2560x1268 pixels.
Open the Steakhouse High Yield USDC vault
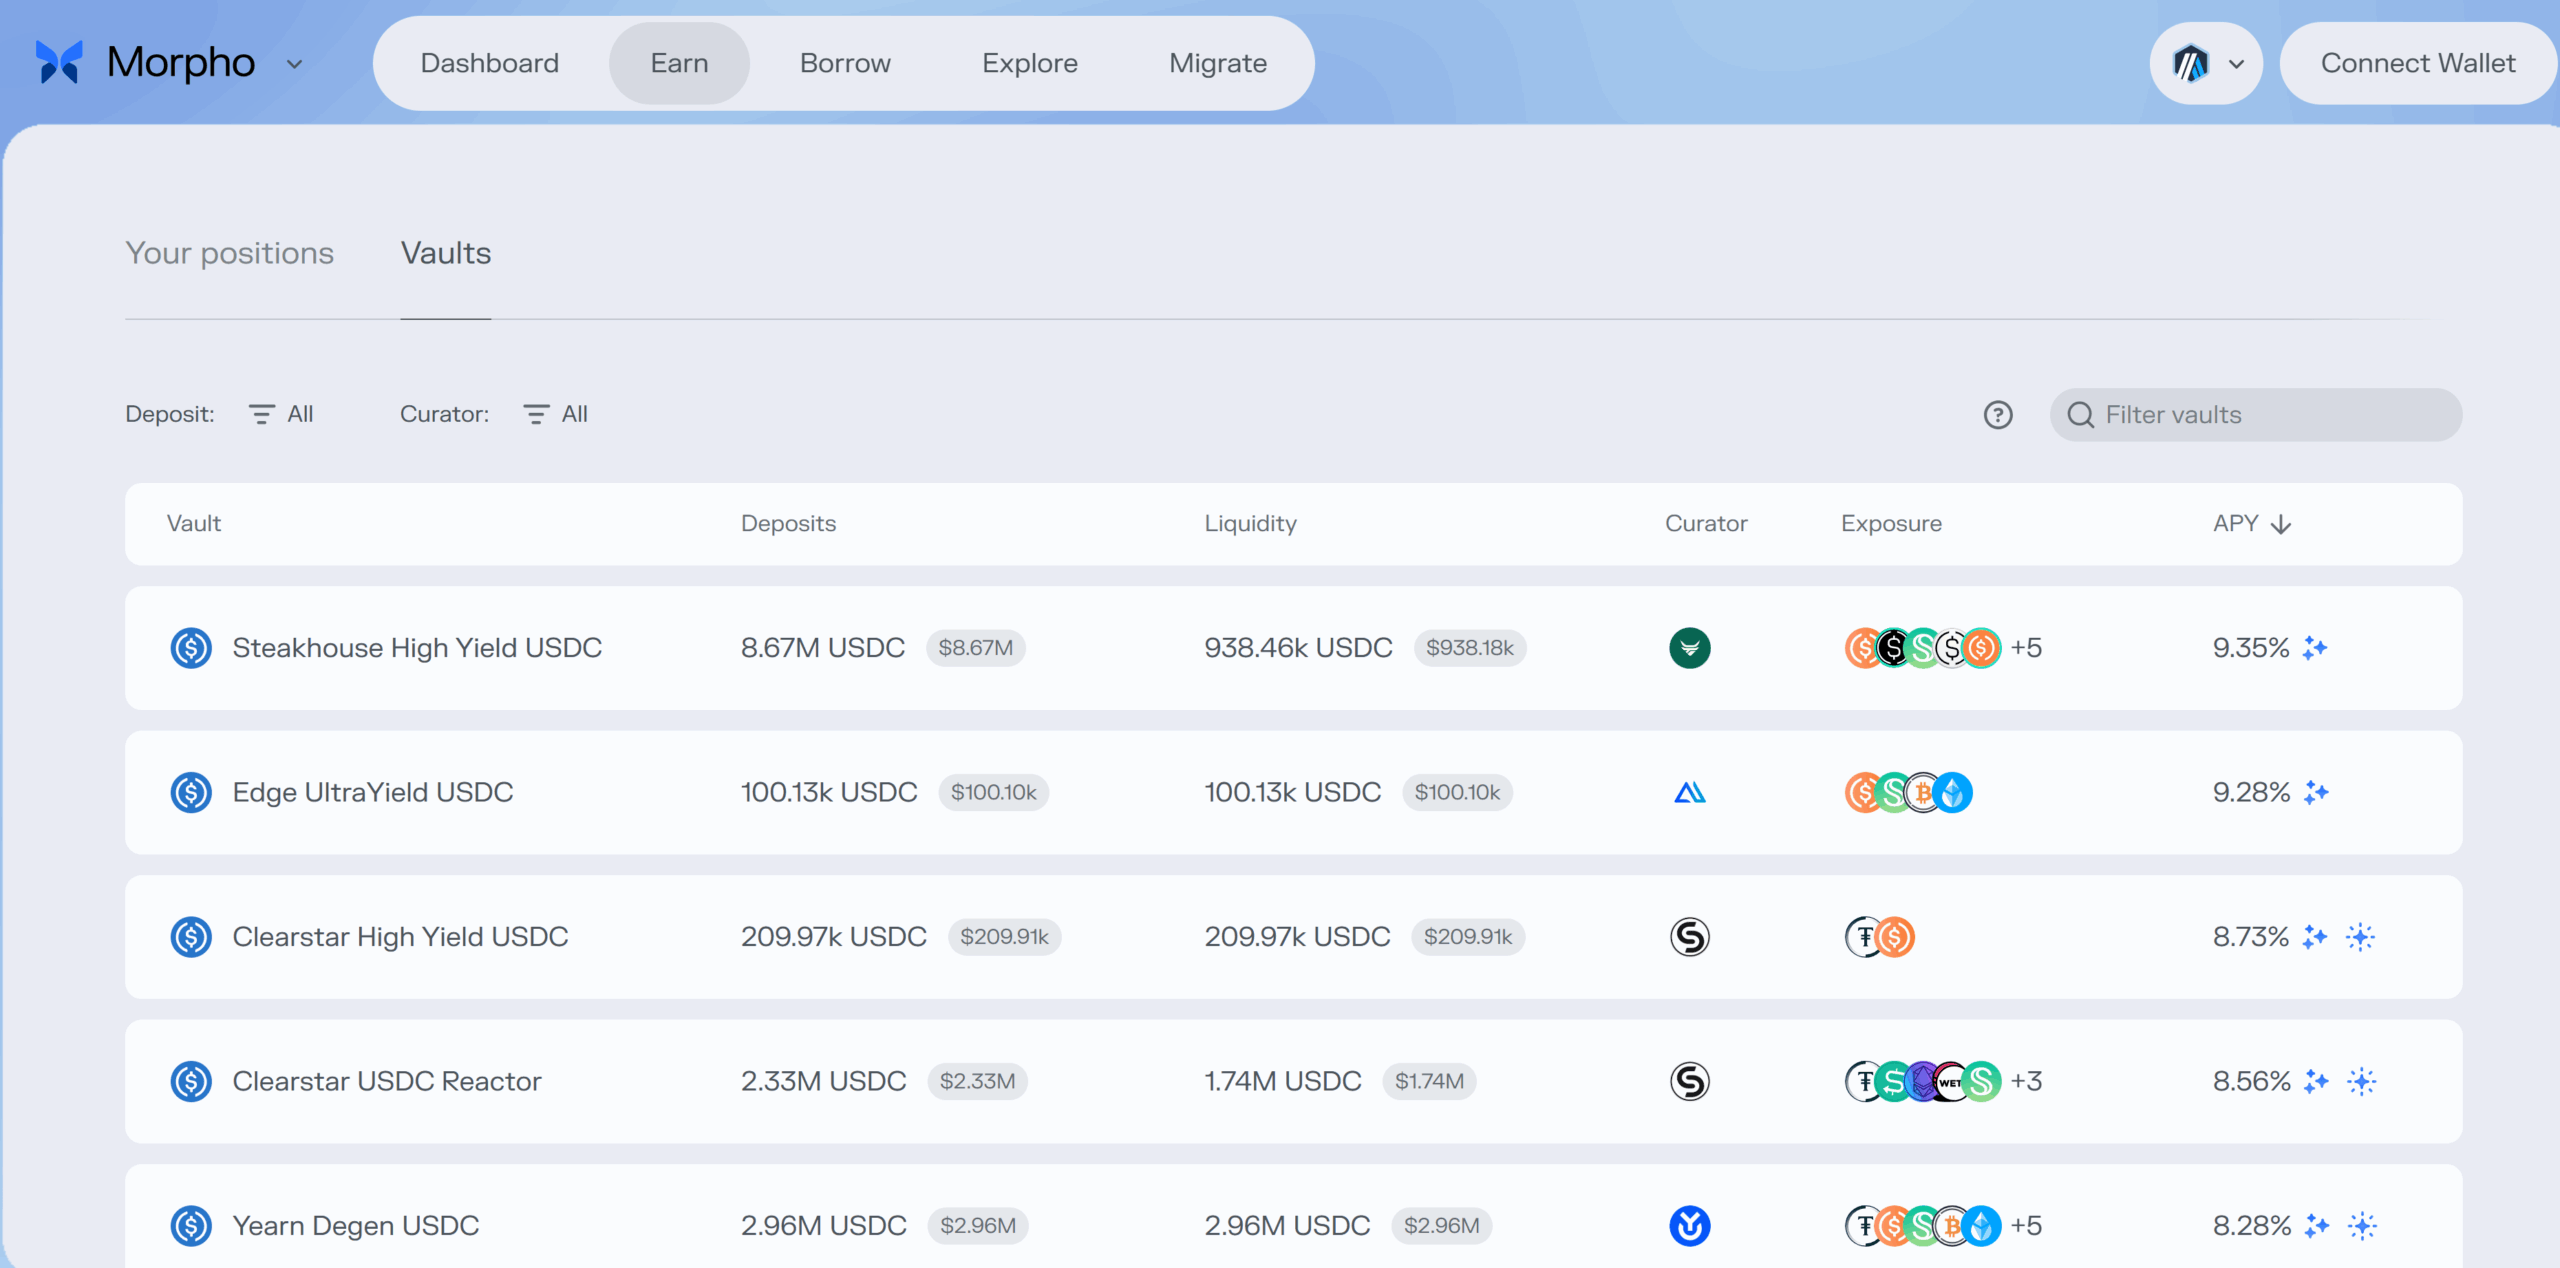tap(416, 648)
